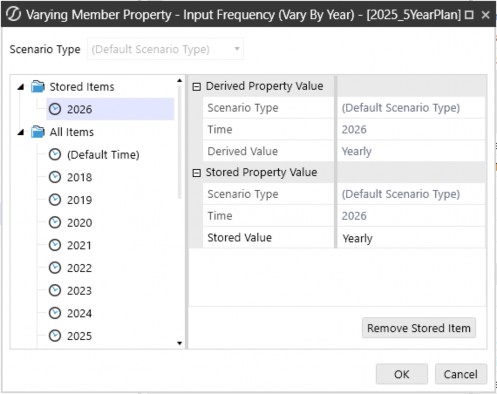This screenshot has height=394, width=497.
Task: Collapse the Stored Property Value section
Action: point(197,173)
